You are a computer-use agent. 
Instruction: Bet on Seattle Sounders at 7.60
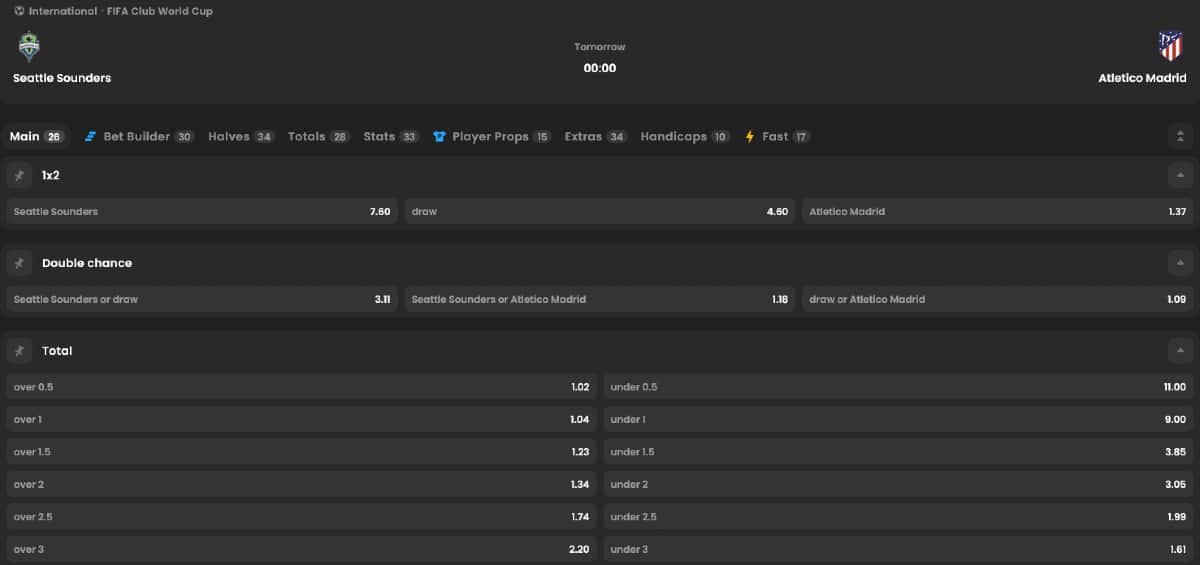tap(202, 212)
